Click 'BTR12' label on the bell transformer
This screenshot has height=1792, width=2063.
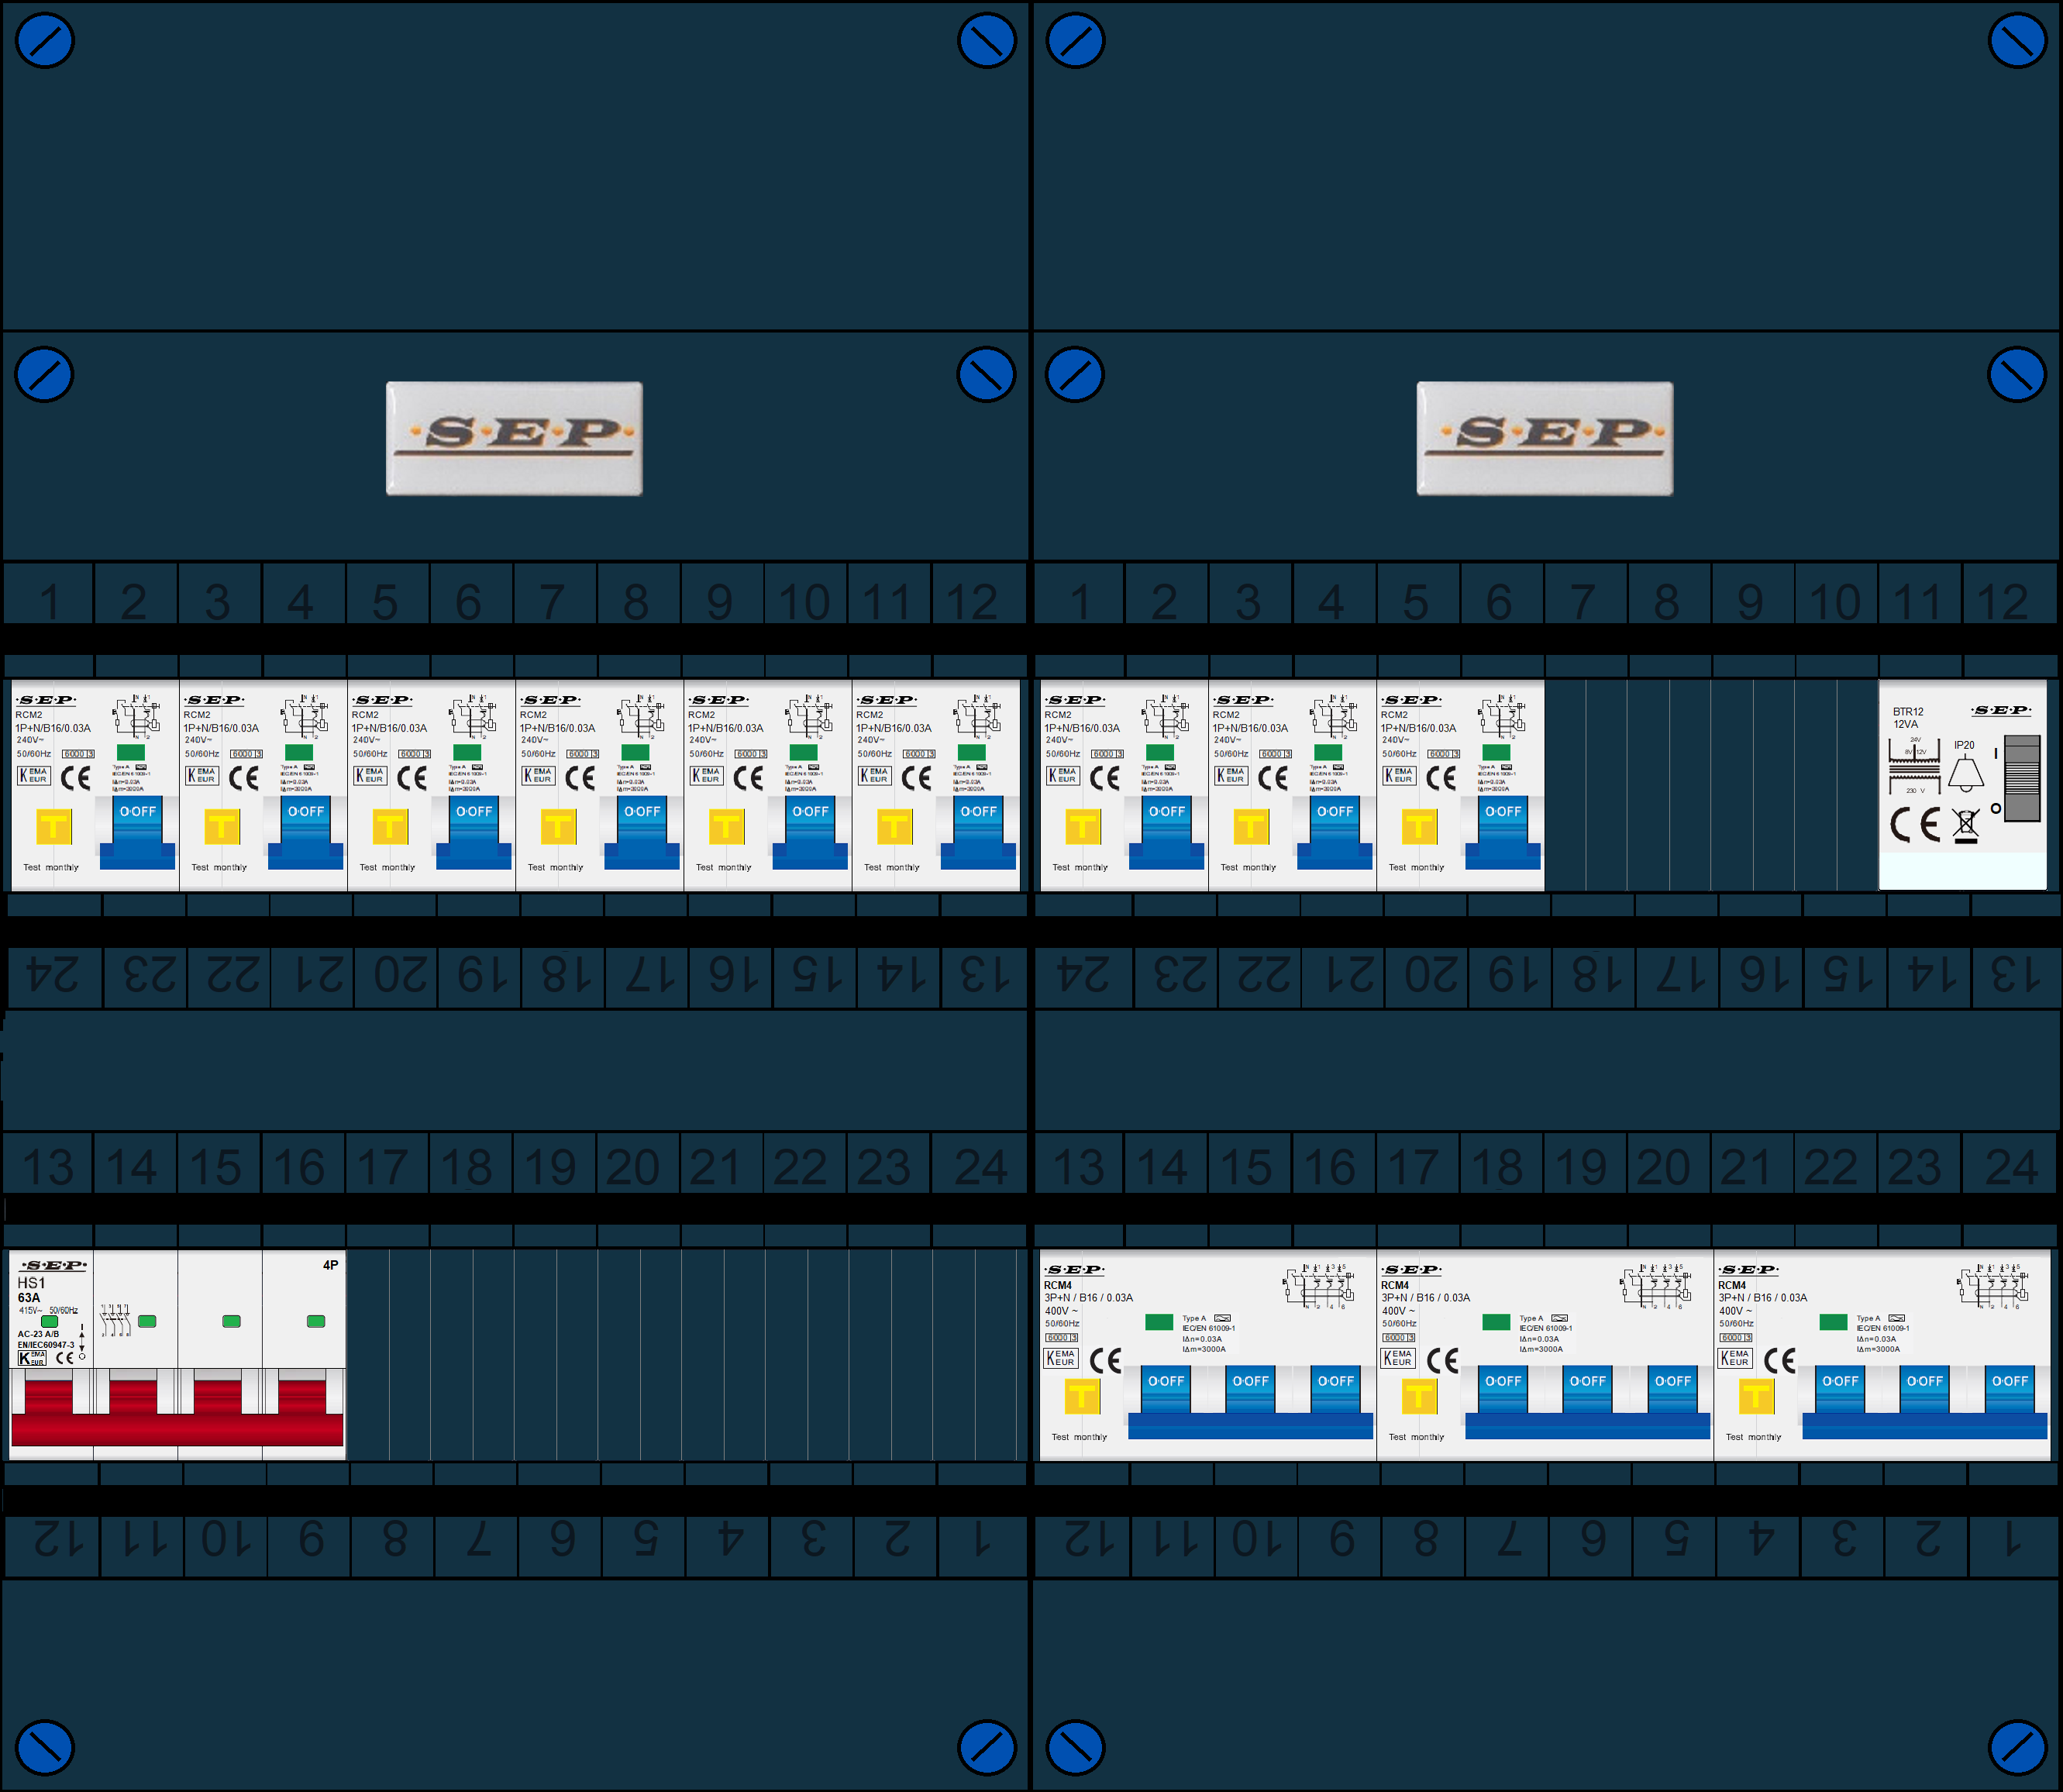(x=1908, y=712)
